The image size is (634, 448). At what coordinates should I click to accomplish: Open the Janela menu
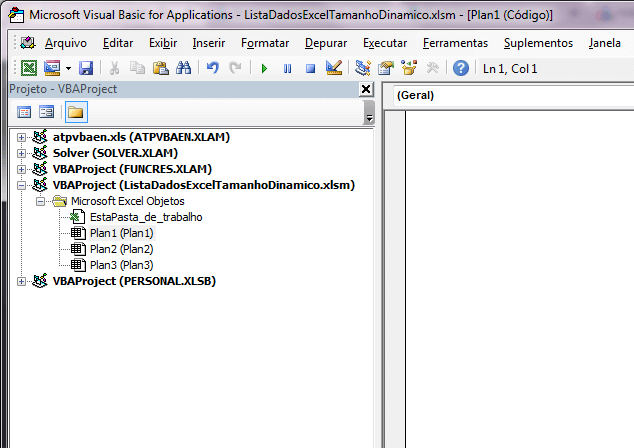click(604, 43)
